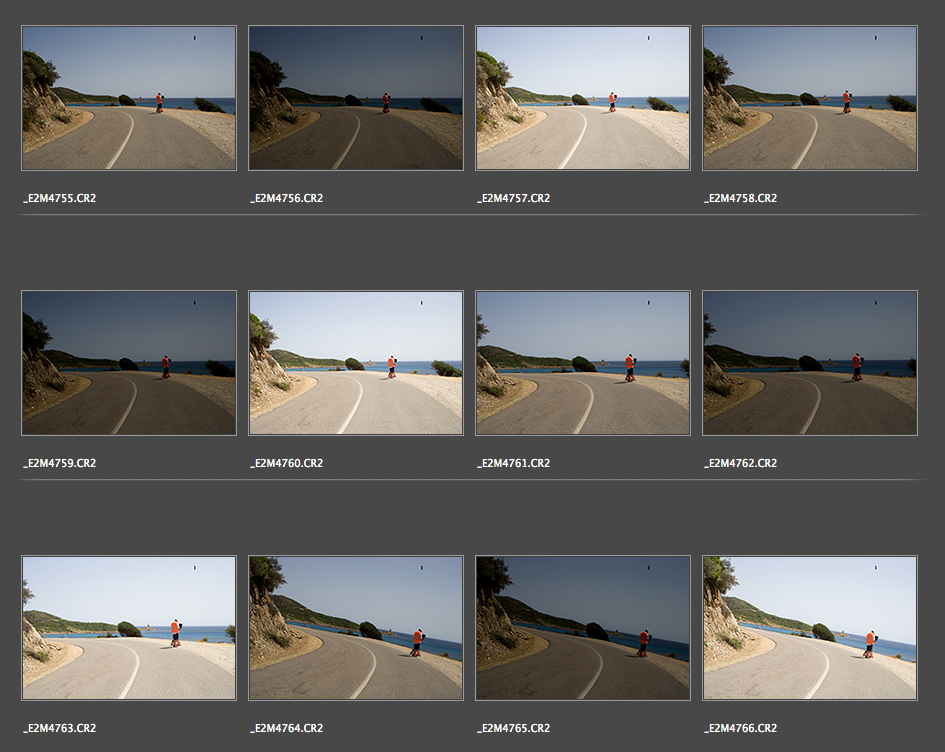Image resolution: width=945 pixels, height=752 pixels.
Task: Select the bright thumbnail _E2M4763.CR2
Action: (129, 628)
